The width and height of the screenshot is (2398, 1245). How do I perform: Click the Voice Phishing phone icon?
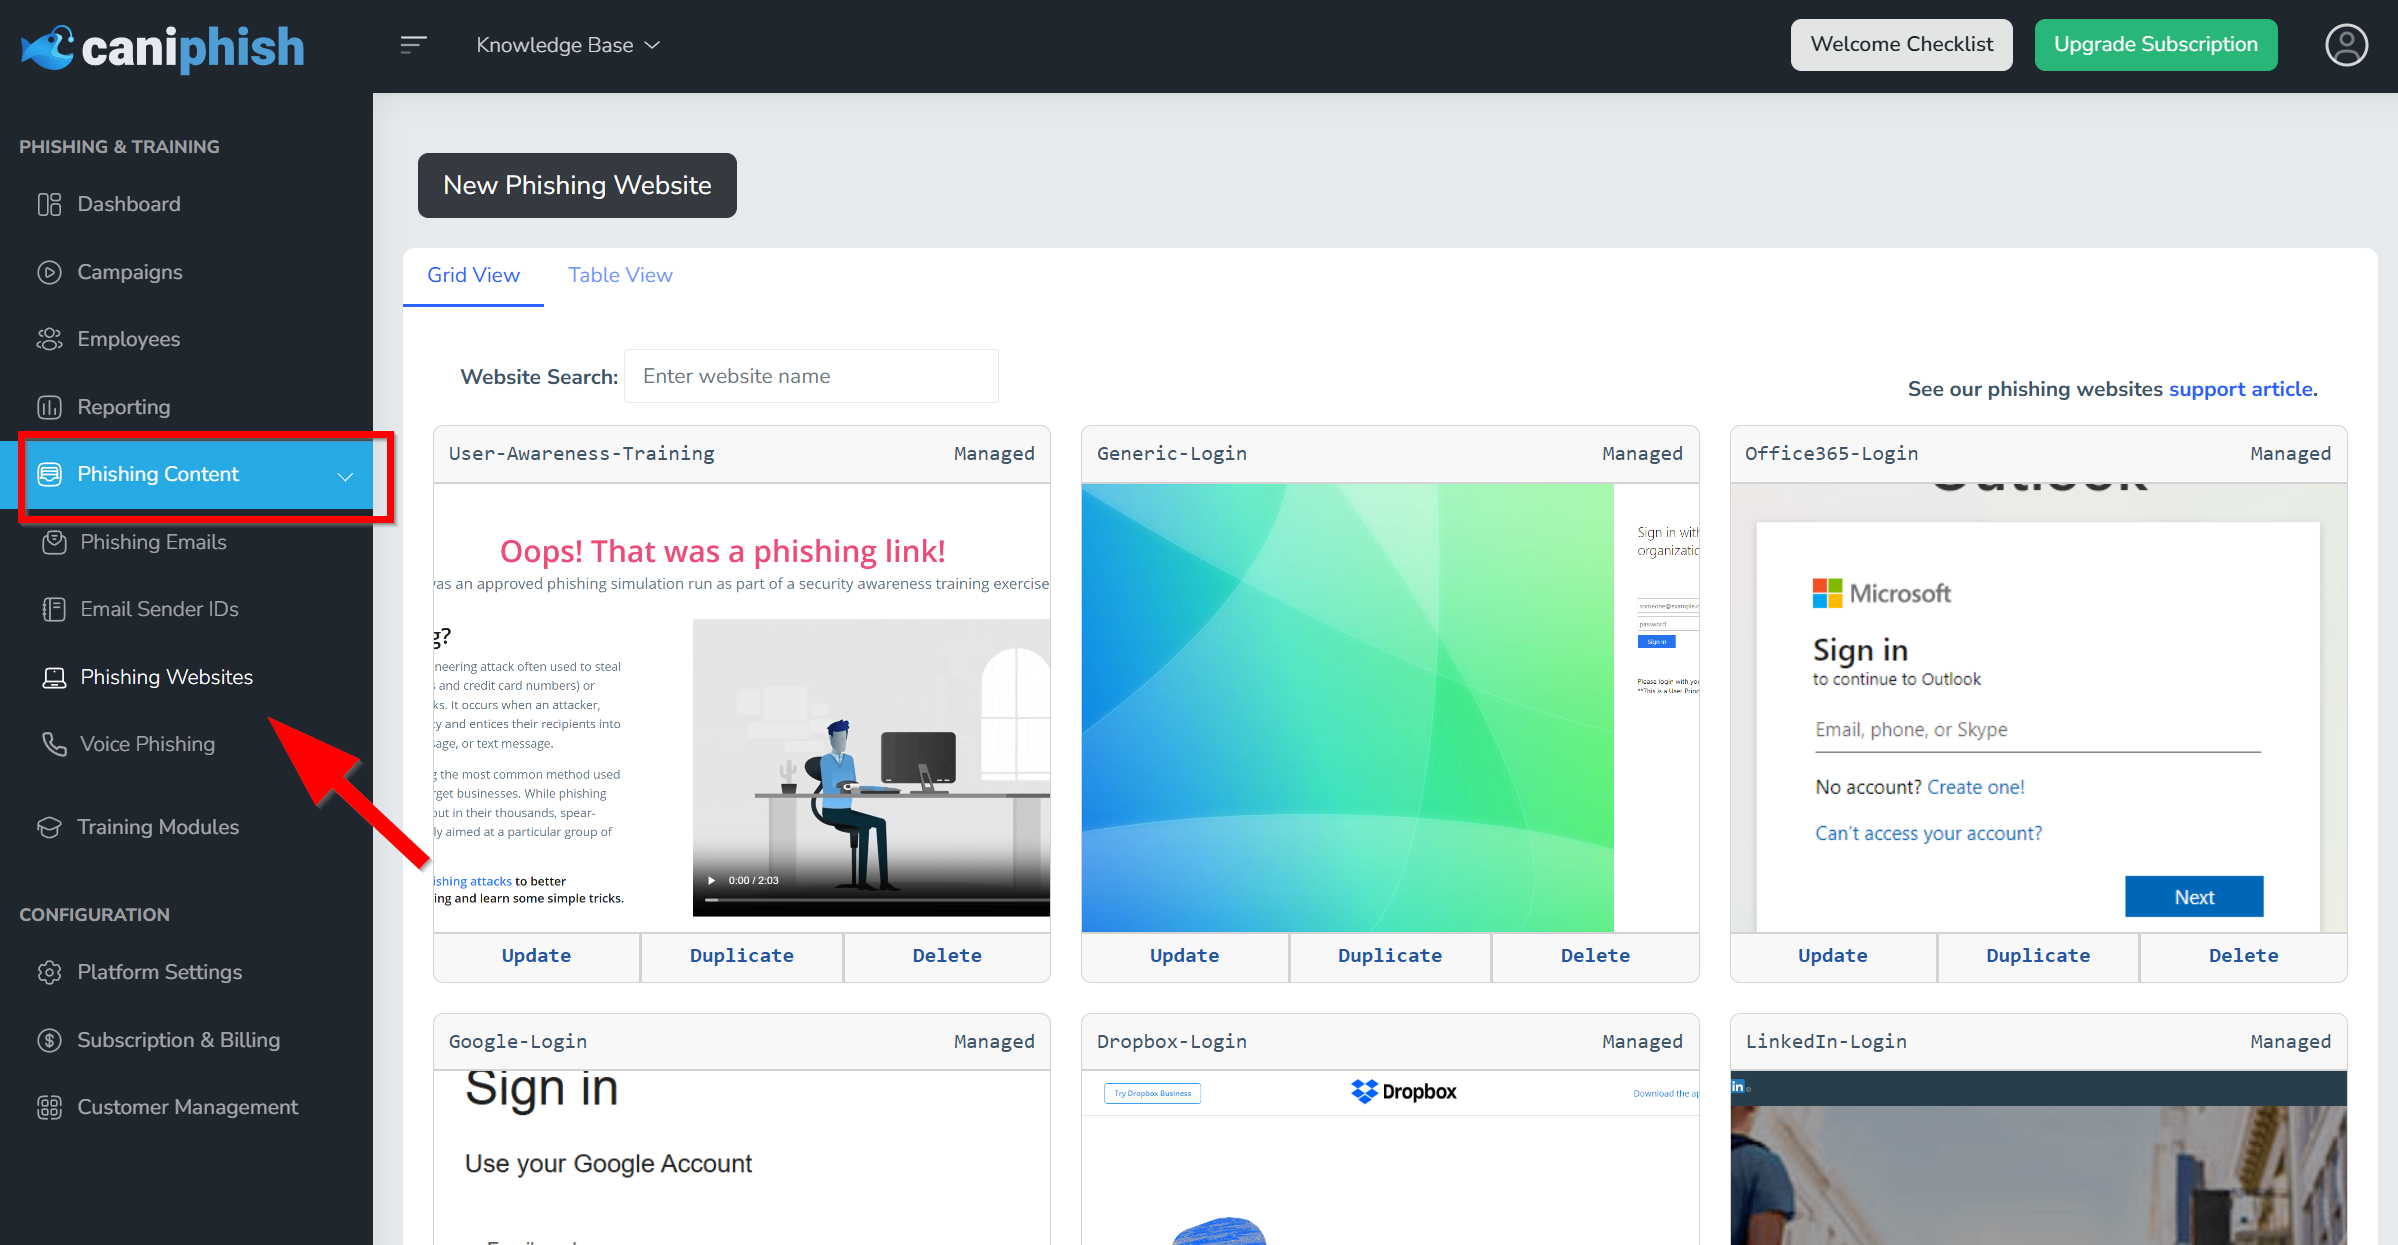point(54,744)
